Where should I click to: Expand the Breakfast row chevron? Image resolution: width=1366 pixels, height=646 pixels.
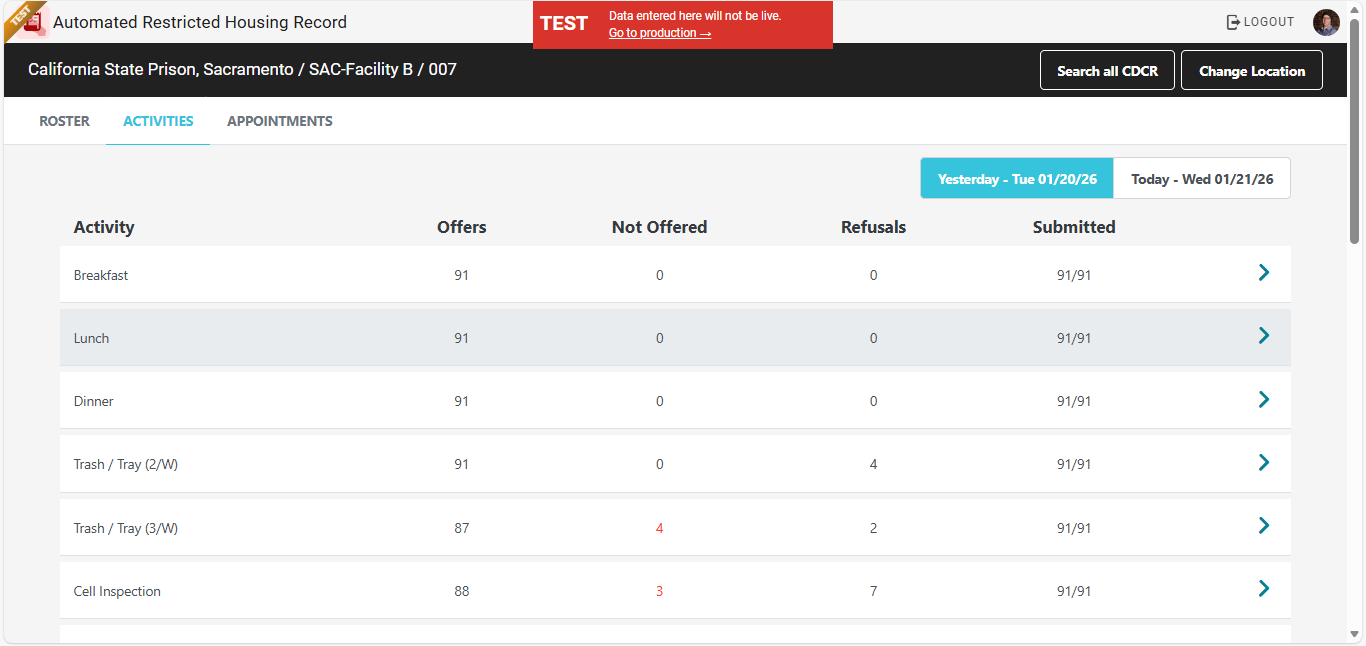tap(1264, 272)
